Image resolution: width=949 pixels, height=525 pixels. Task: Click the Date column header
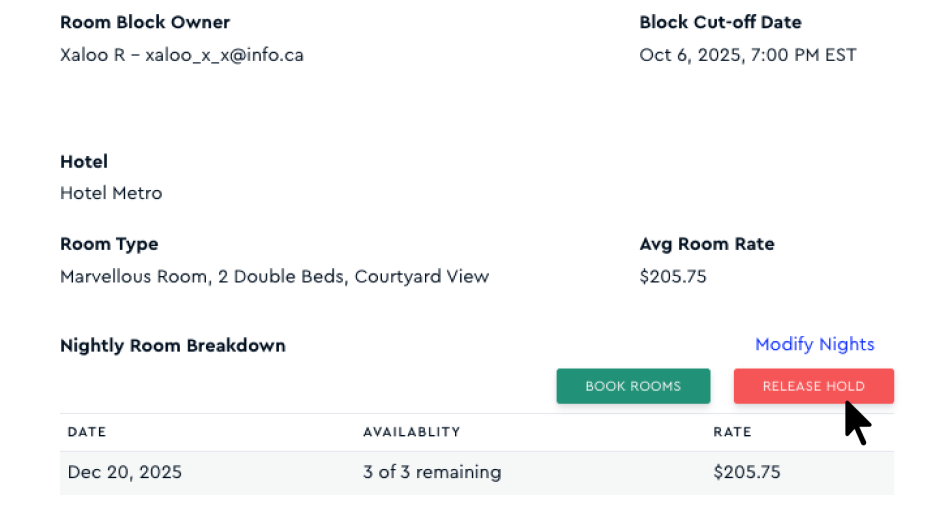tap(87, 432)
